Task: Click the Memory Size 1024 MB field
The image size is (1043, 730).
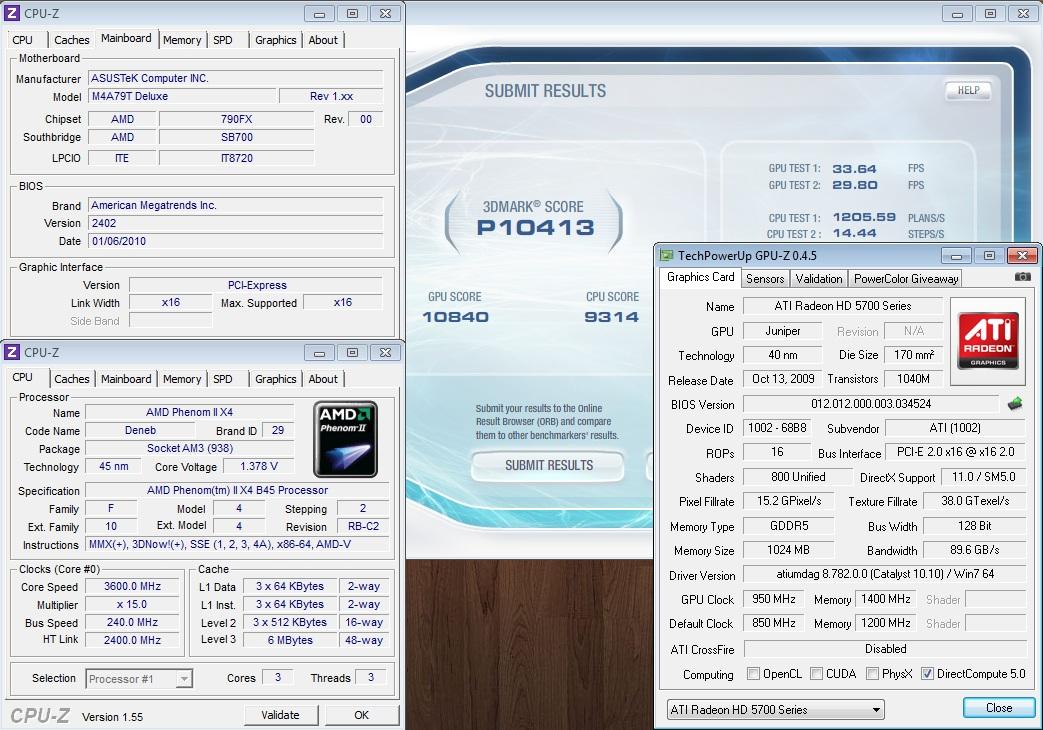Action: (788, 550)
